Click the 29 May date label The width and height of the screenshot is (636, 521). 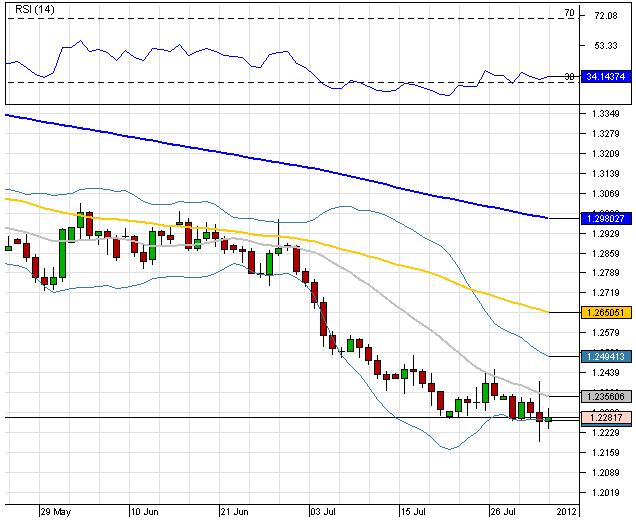(54, 510)
